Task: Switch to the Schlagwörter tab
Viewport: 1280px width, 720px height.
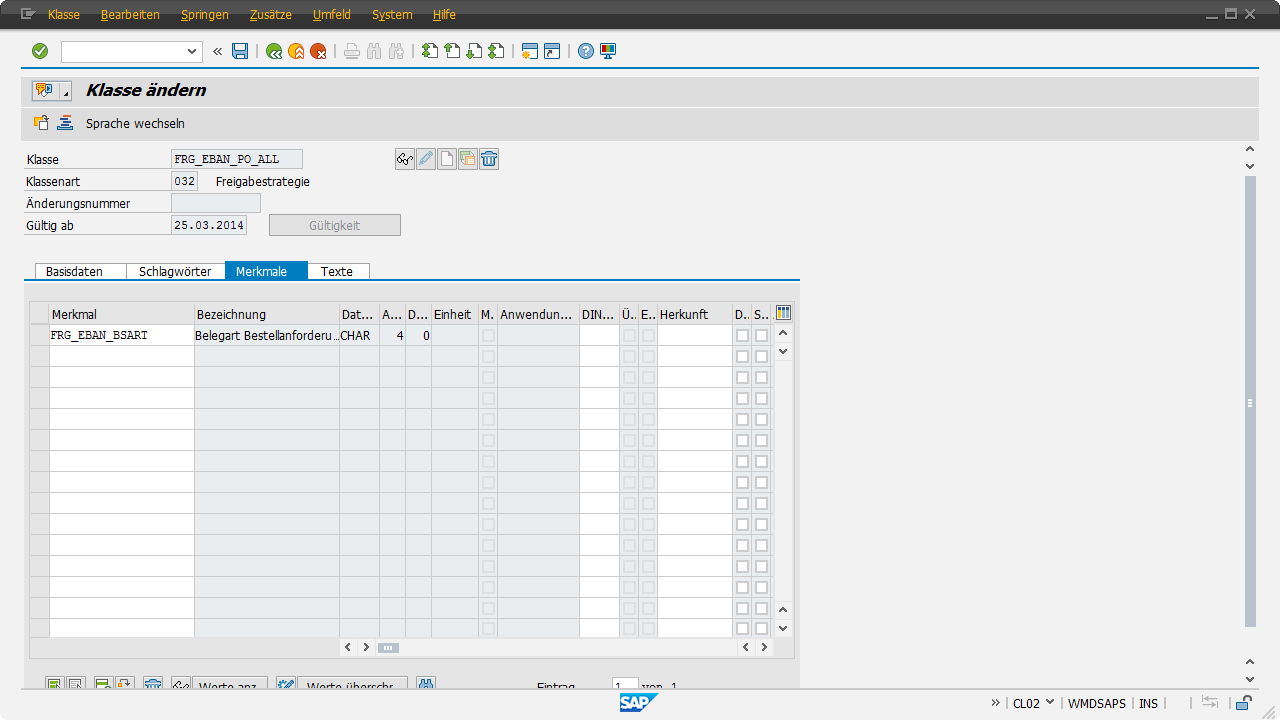Action: [x=175, y=272]
